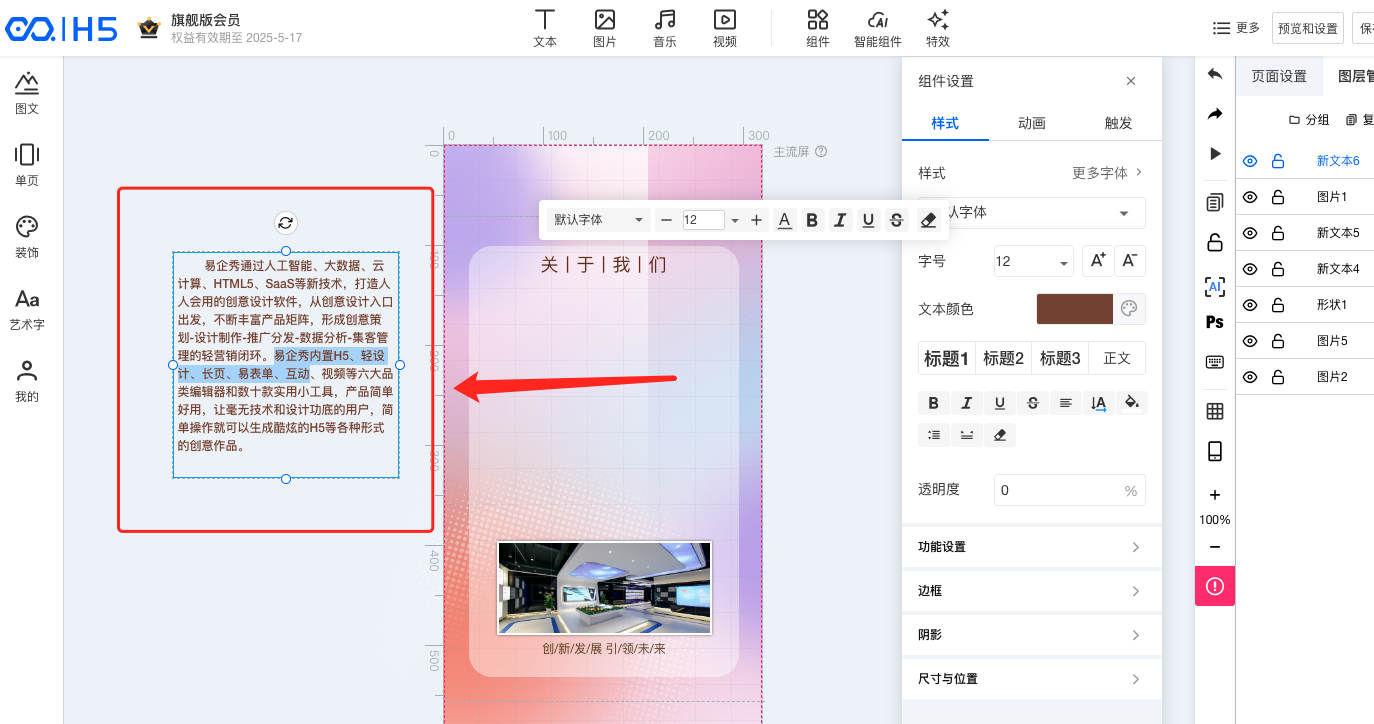The height and width of the screenshot is (724, 1374).
Task: Open the 更多字体 link
Action: [1107, 173]
